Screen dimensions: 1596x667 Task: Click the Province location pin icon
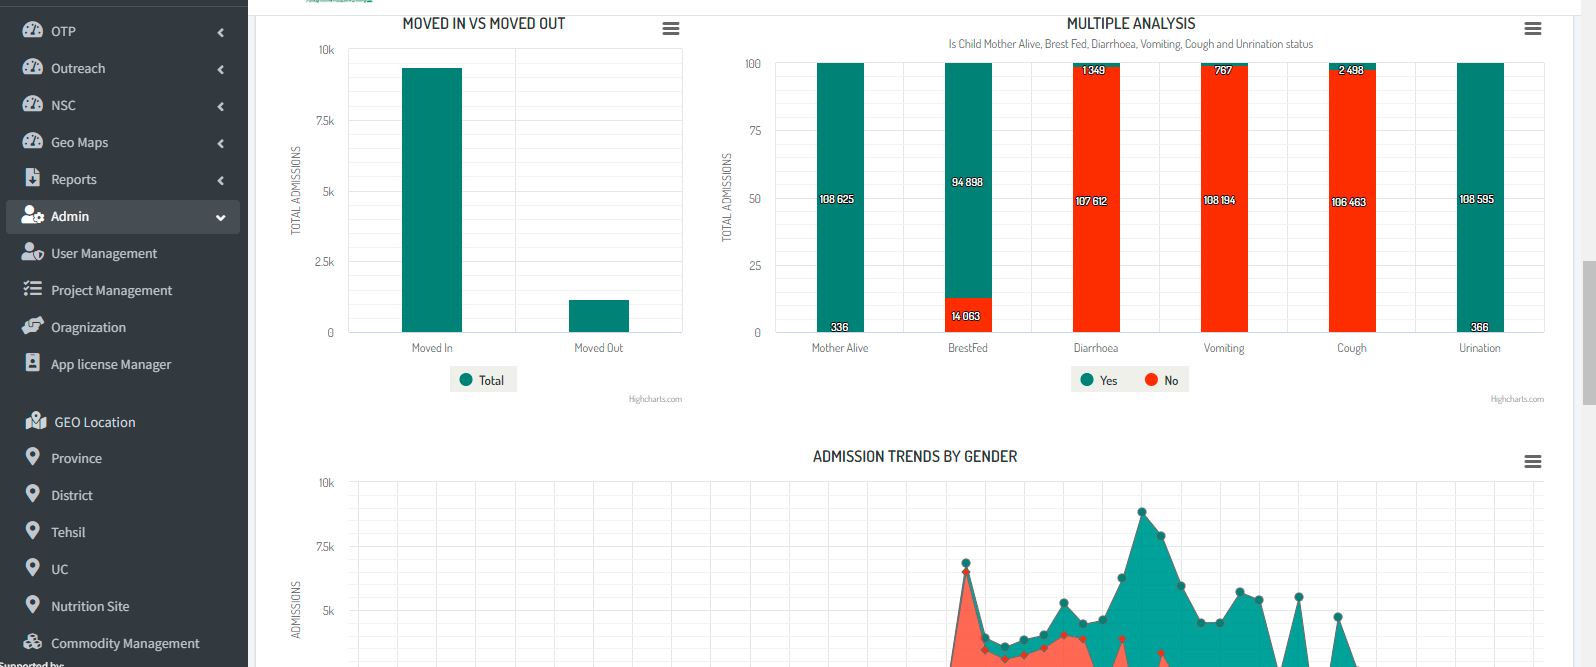32,457
